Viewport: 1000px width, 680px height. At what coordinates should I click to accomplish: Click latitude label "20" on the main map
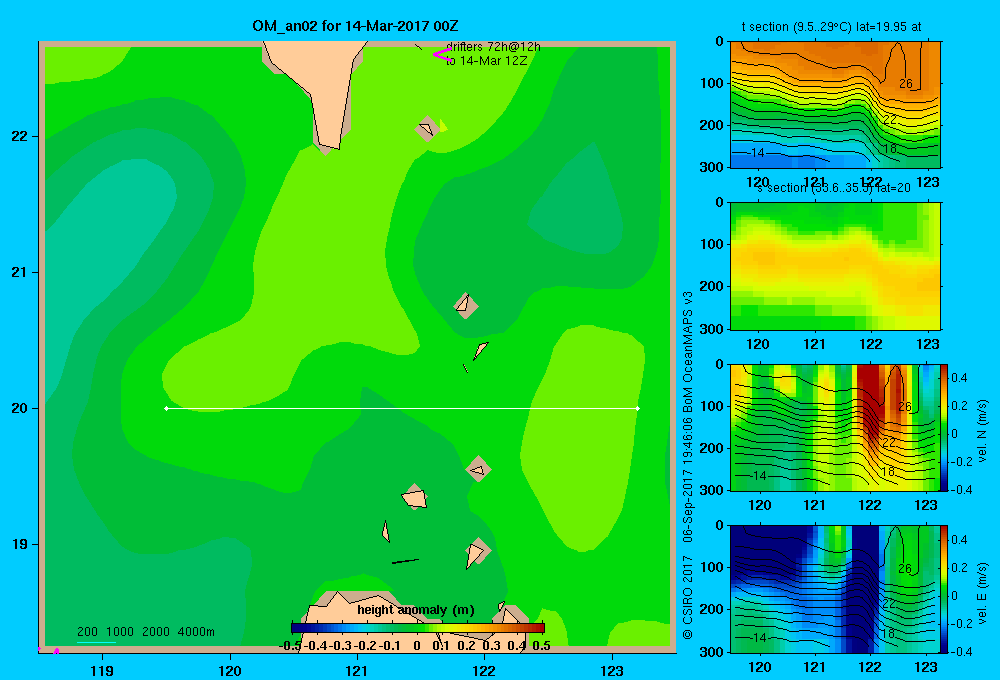click(x=19, y=408)
